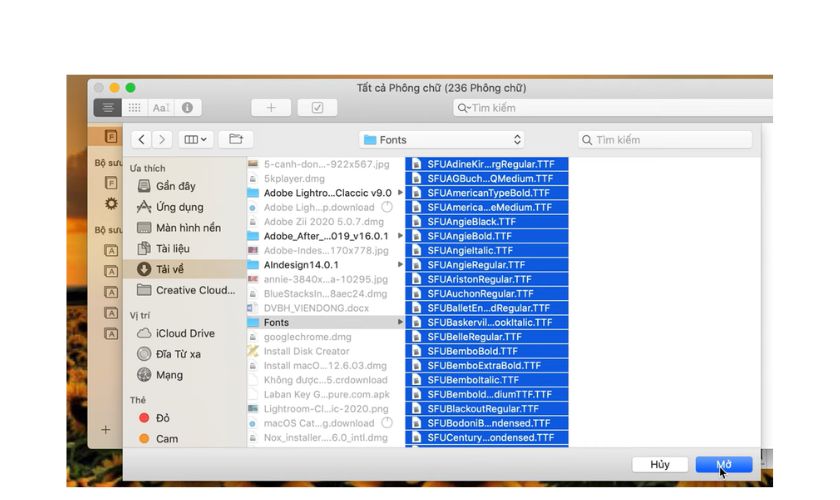Click the add font plus button
The image size is (840, 500).
coord(271,108)
